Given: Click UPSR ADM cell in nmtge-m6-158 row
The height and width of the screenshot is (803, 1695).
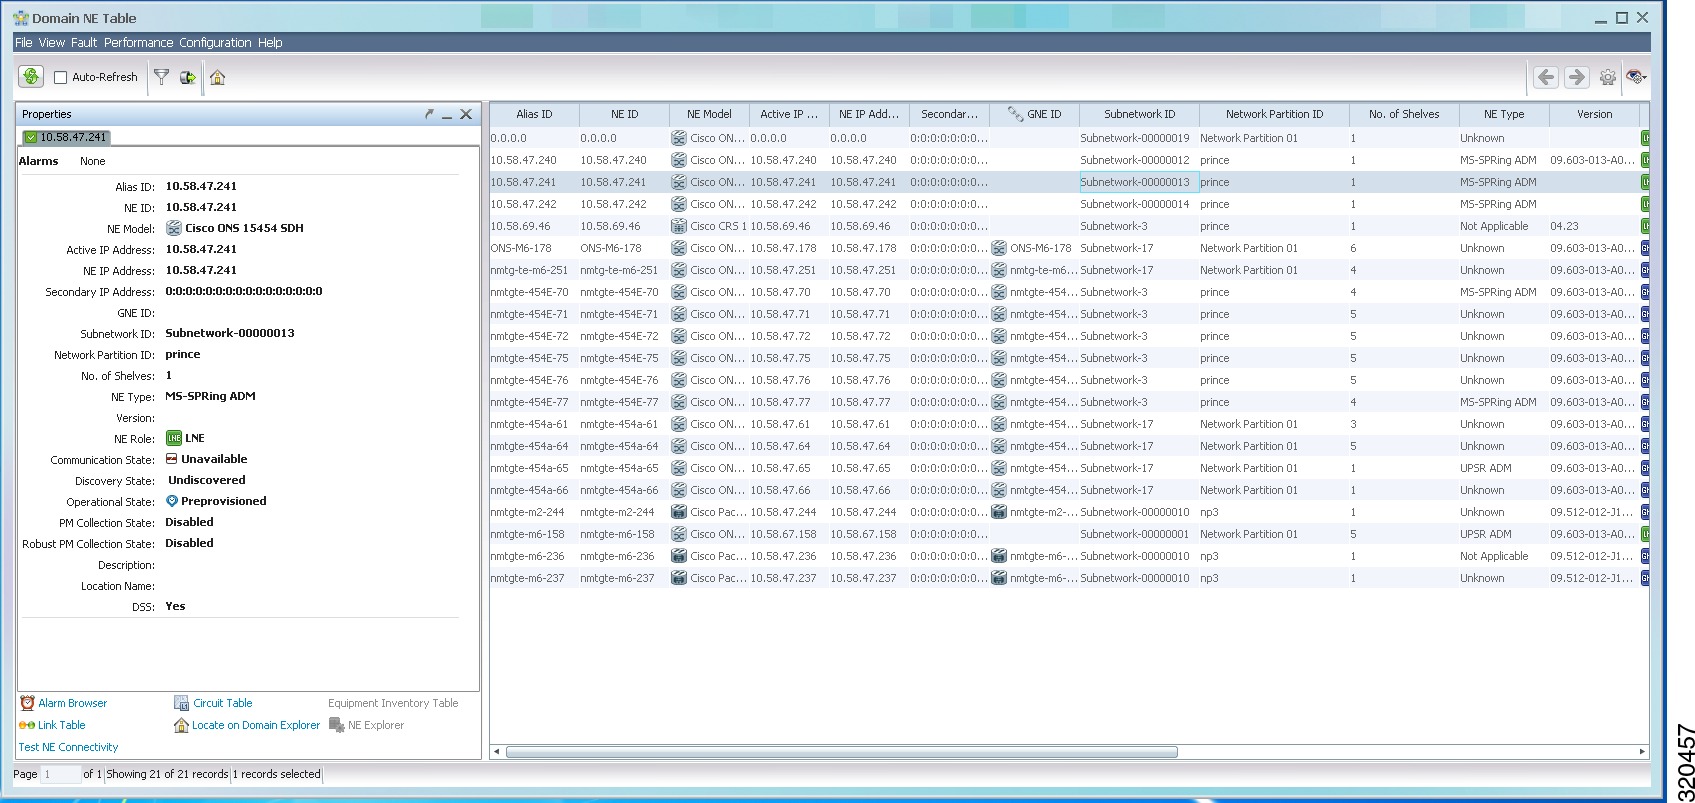Looking at the screenshot, I should coord(1504,534).
